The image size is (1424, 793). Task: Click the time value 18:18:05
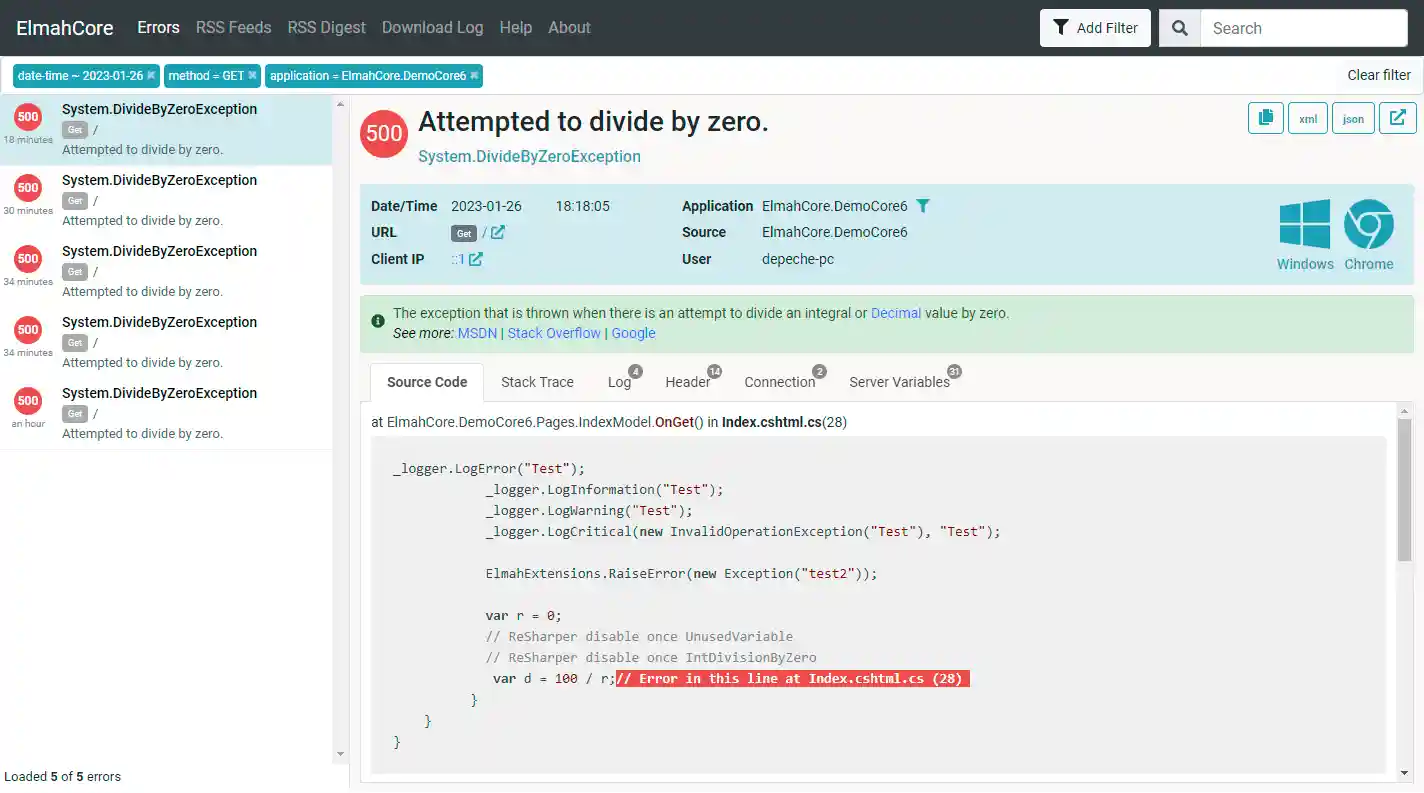pyautogui.click(x=583, y=206)
